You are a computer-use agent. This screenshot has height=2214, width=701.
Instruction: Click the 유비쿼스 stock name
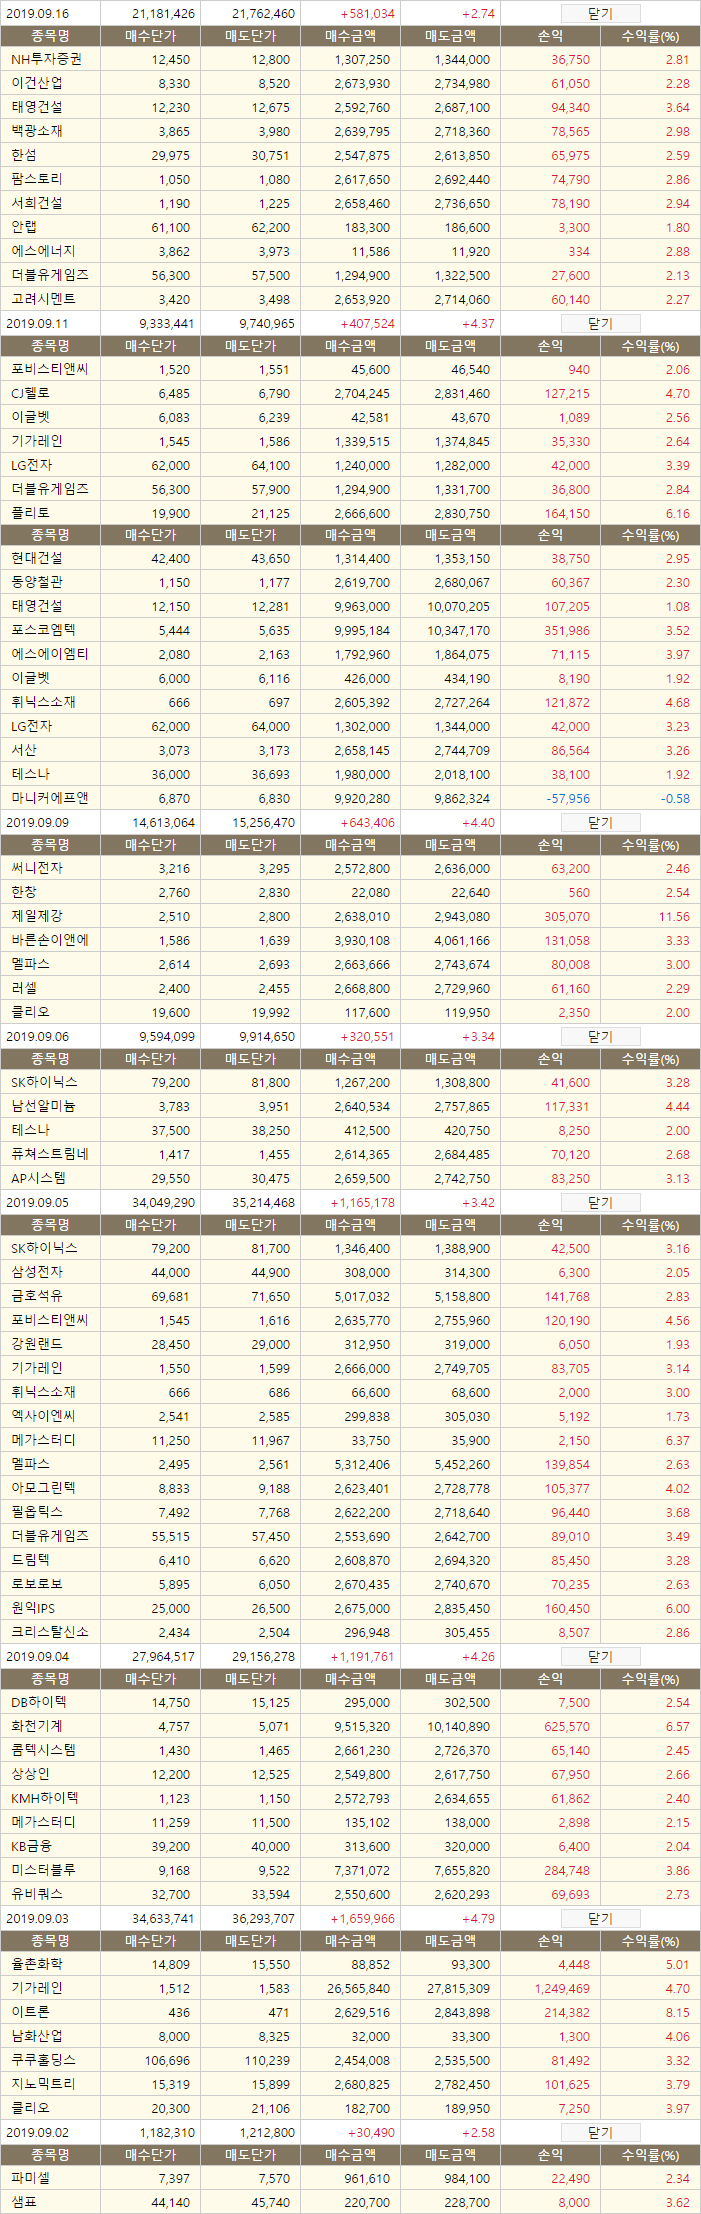(37, 1894)
